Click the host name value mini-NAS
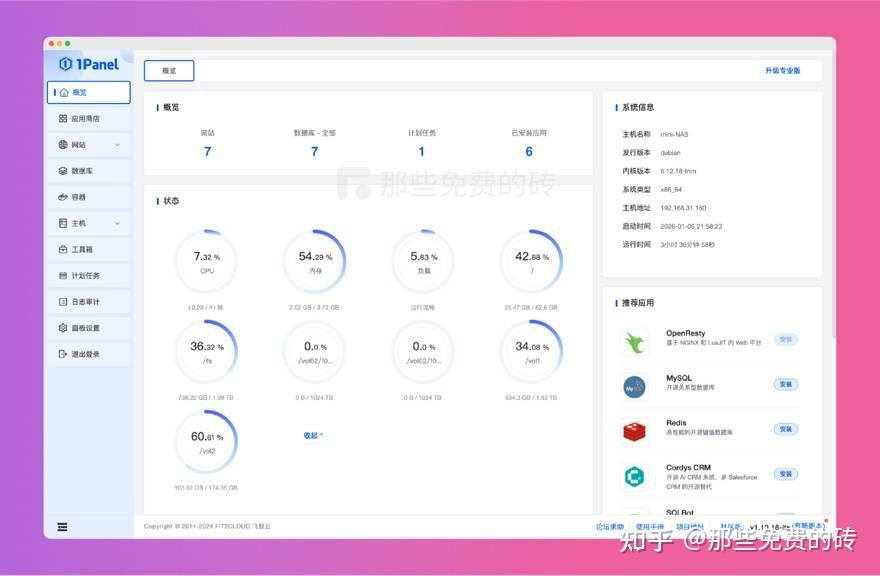Screen dimensions: 880x576 pyautogui.click(x=674, y=135)
